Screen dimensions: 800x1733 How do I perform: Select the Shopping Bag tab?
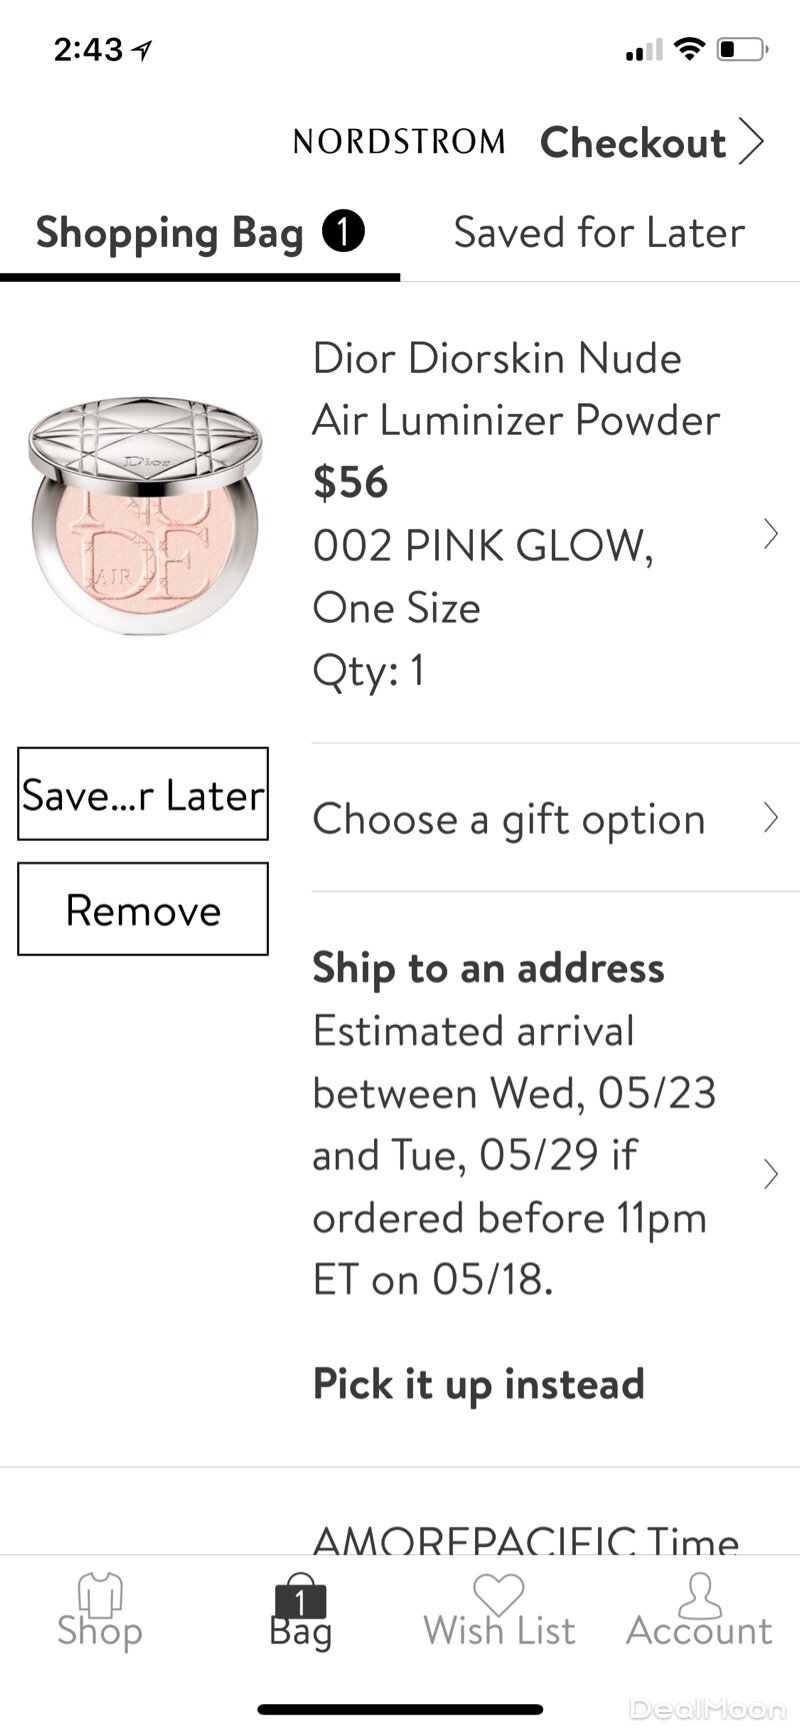click(170, 233)
